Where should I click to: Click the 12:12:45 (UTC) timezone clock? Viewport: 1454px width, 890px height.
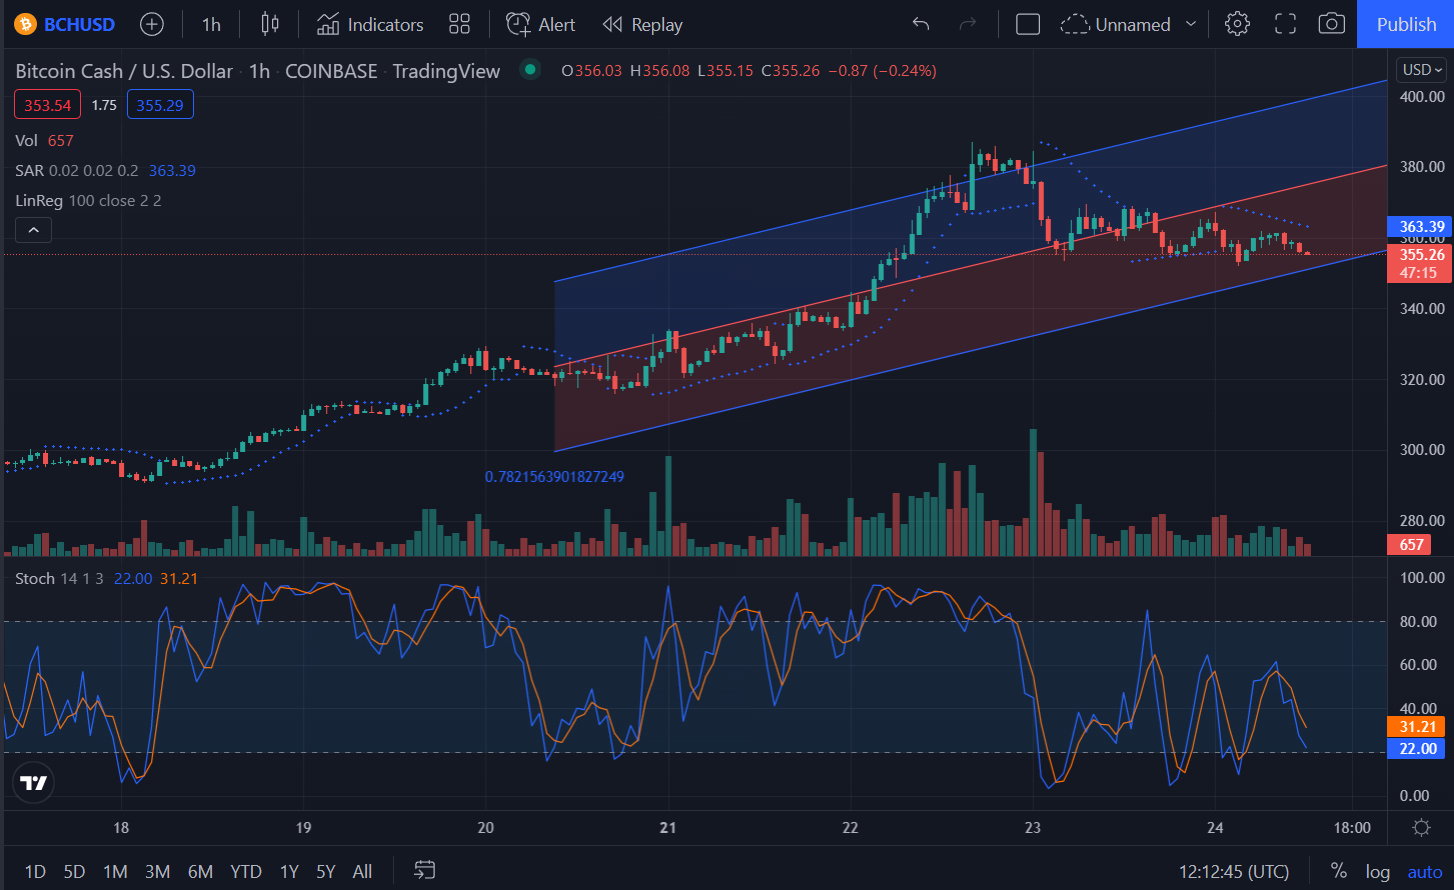point(1234,872)
